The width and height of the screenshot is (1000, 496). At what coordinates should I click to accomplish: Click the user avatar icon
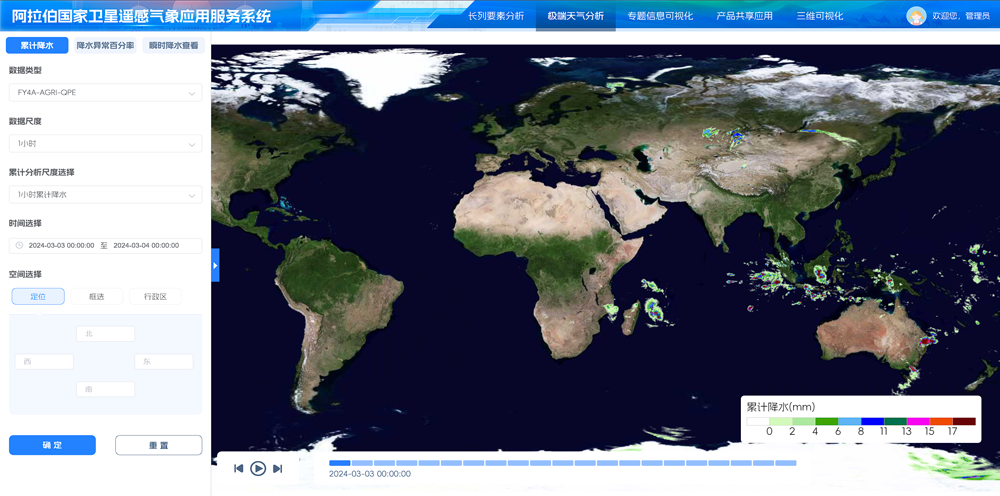916,16
